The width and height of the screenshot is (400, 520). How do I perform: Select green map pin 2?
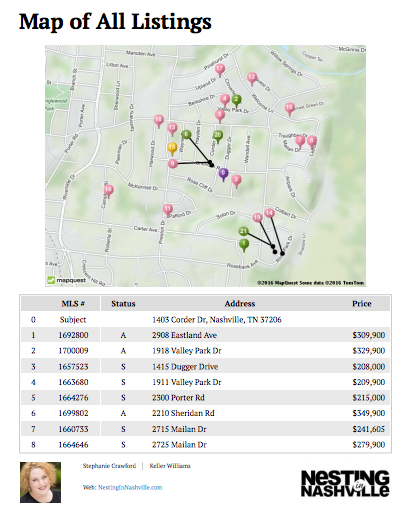point(236,101)
